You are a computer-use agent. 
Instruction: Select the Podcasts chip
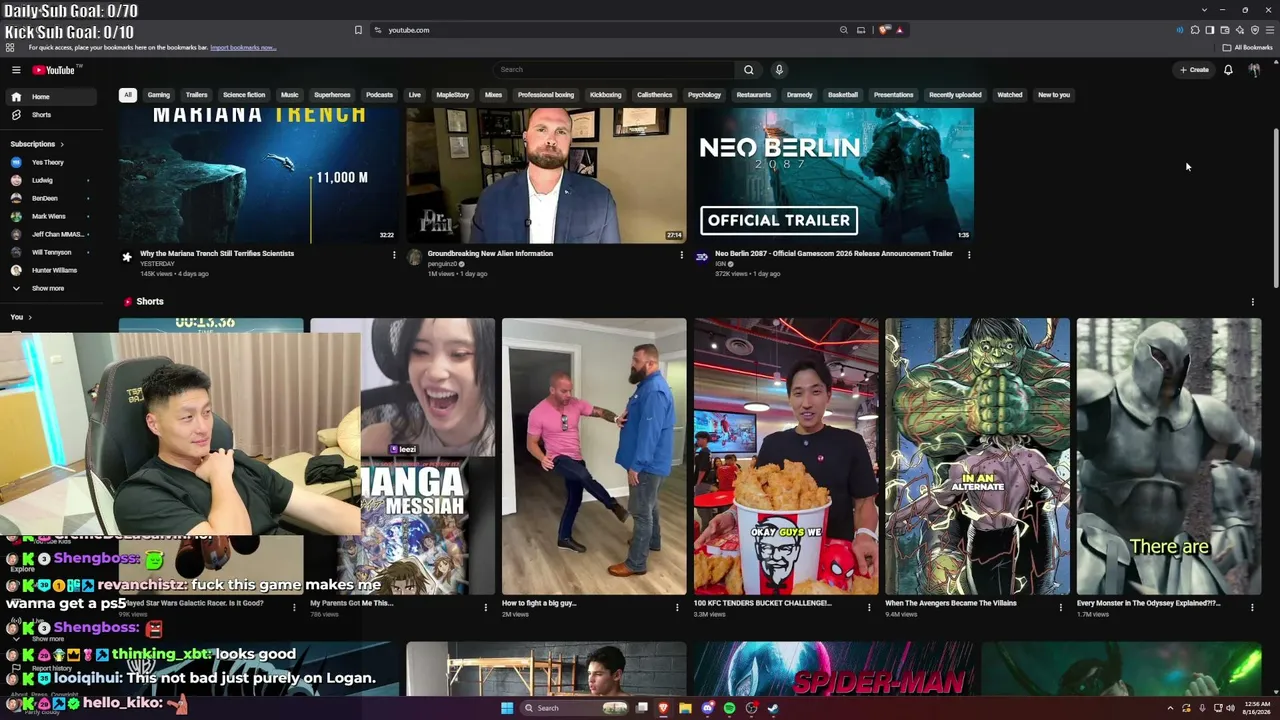379,95
